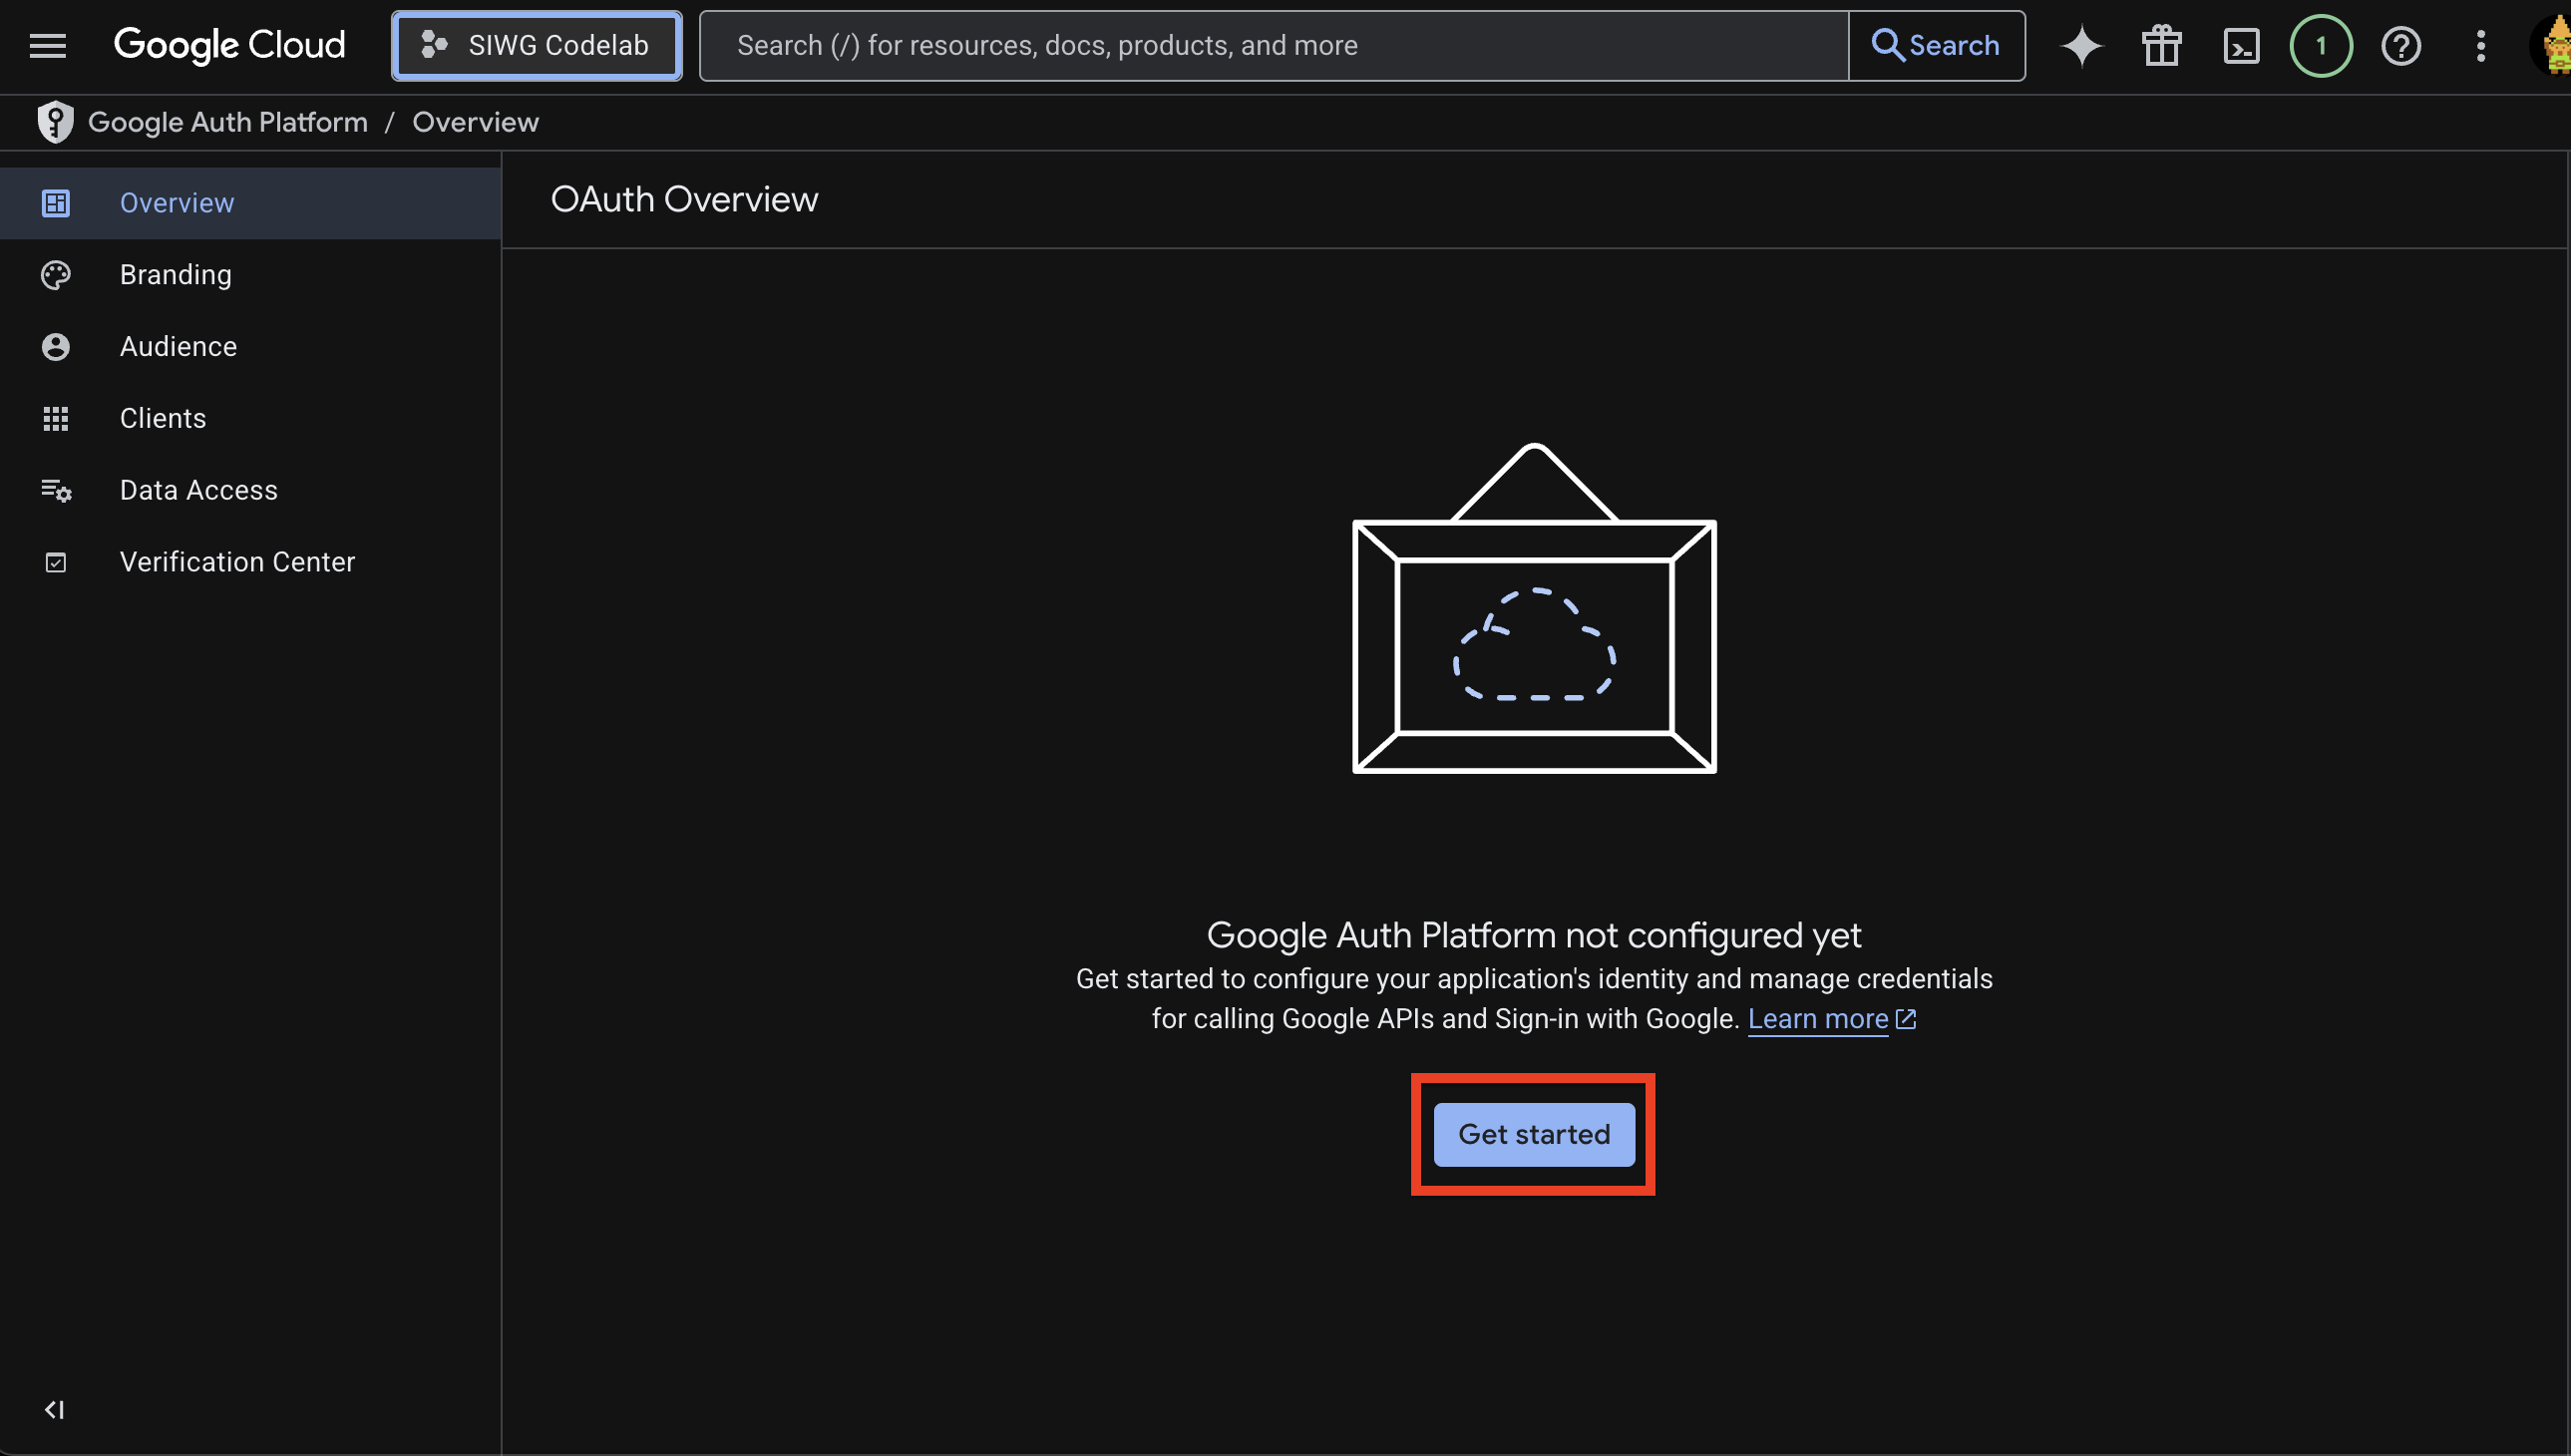Click the Get started button
Screen dimensions: 2571x1456
tap(1533, 1134)
